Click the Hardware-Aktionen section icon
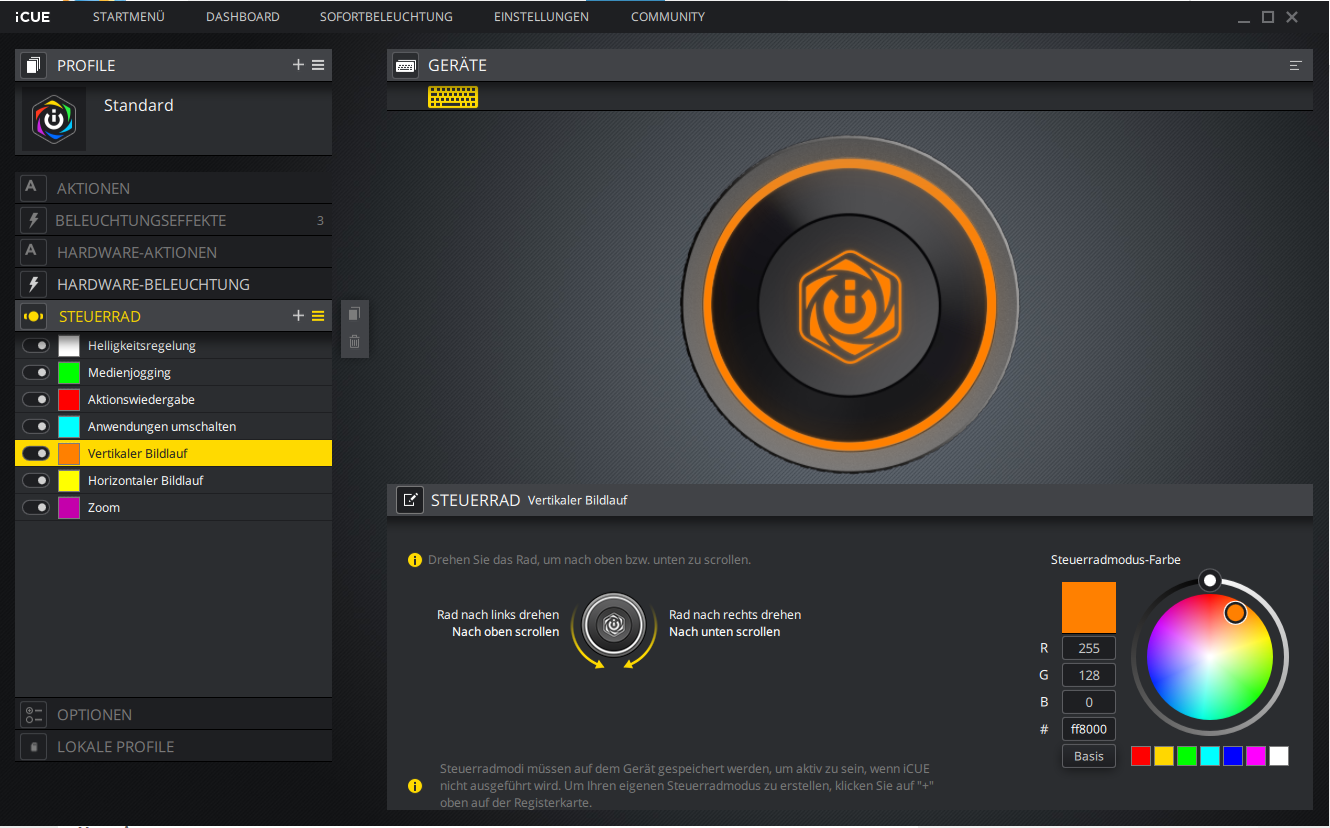Viewport: 1330px width, 828px height. (x=32, y=252)
